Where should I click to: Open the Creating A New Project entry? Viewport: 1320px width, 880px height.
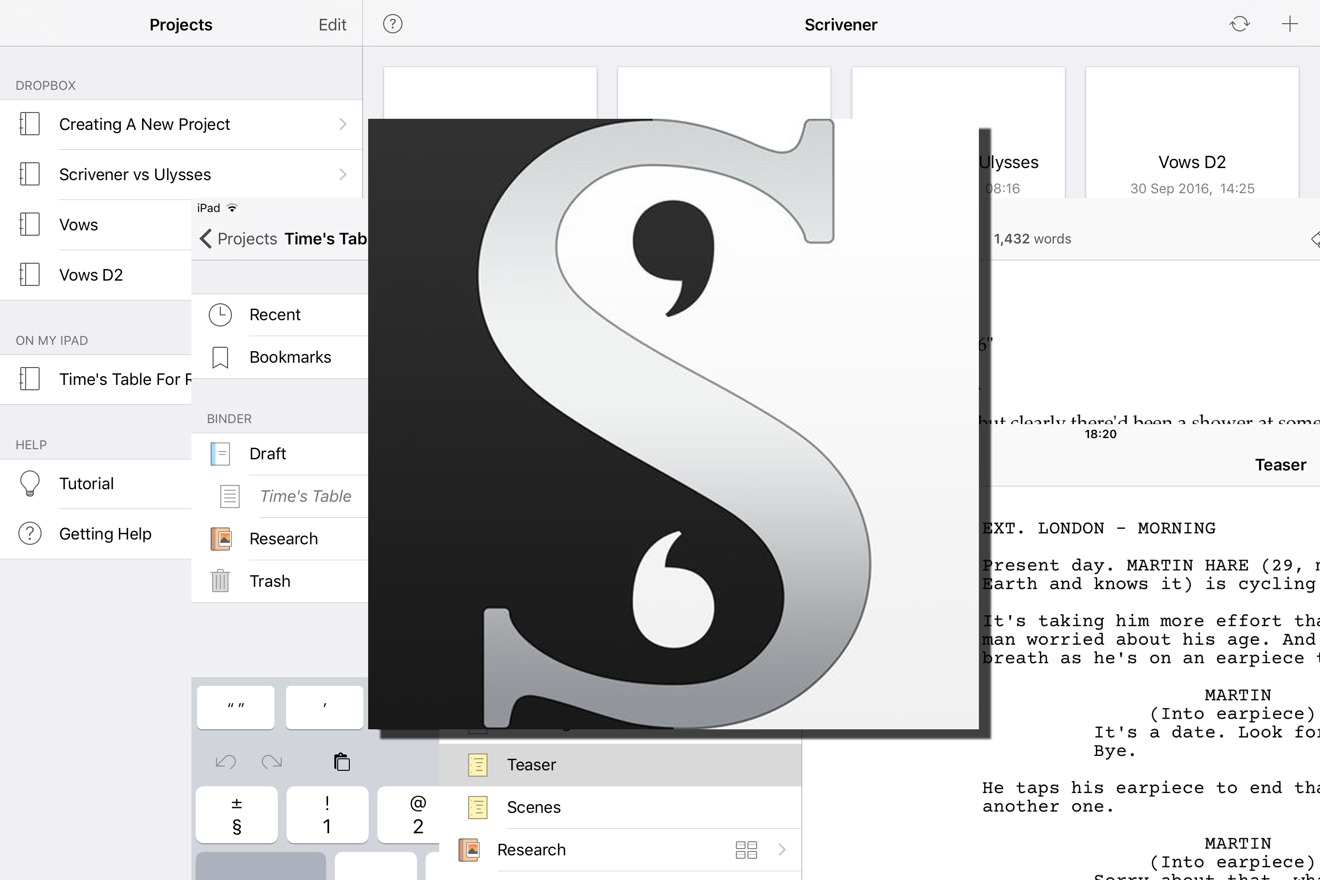(181, 124)
